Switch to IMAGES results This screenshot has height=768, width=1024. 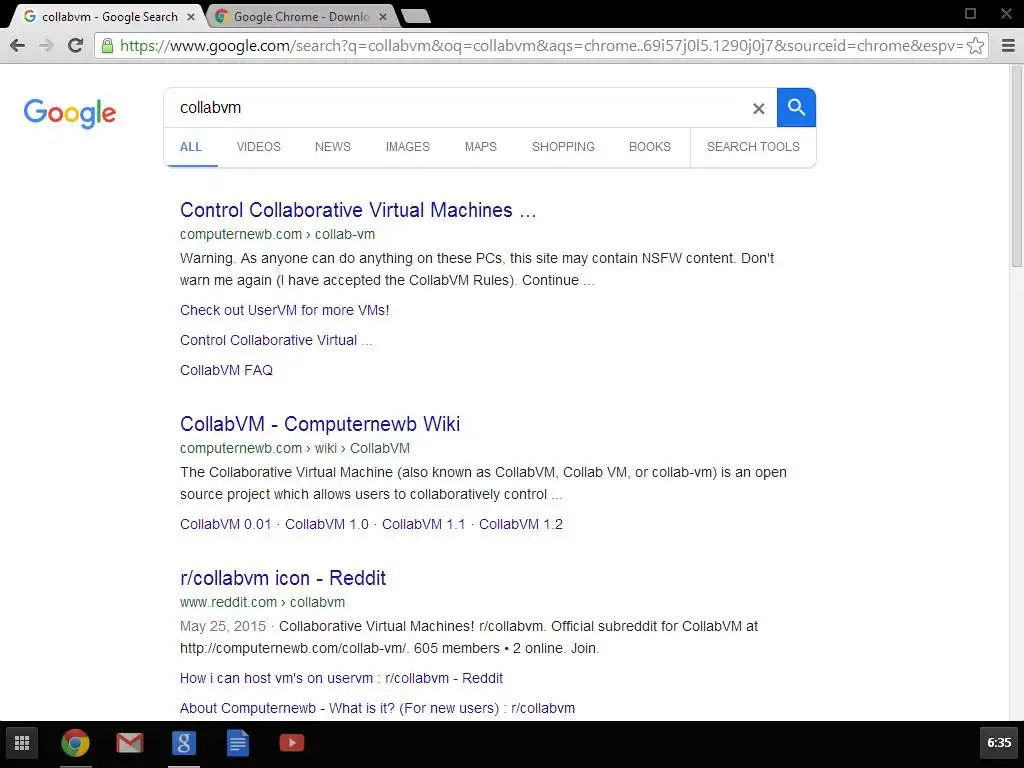408,147
